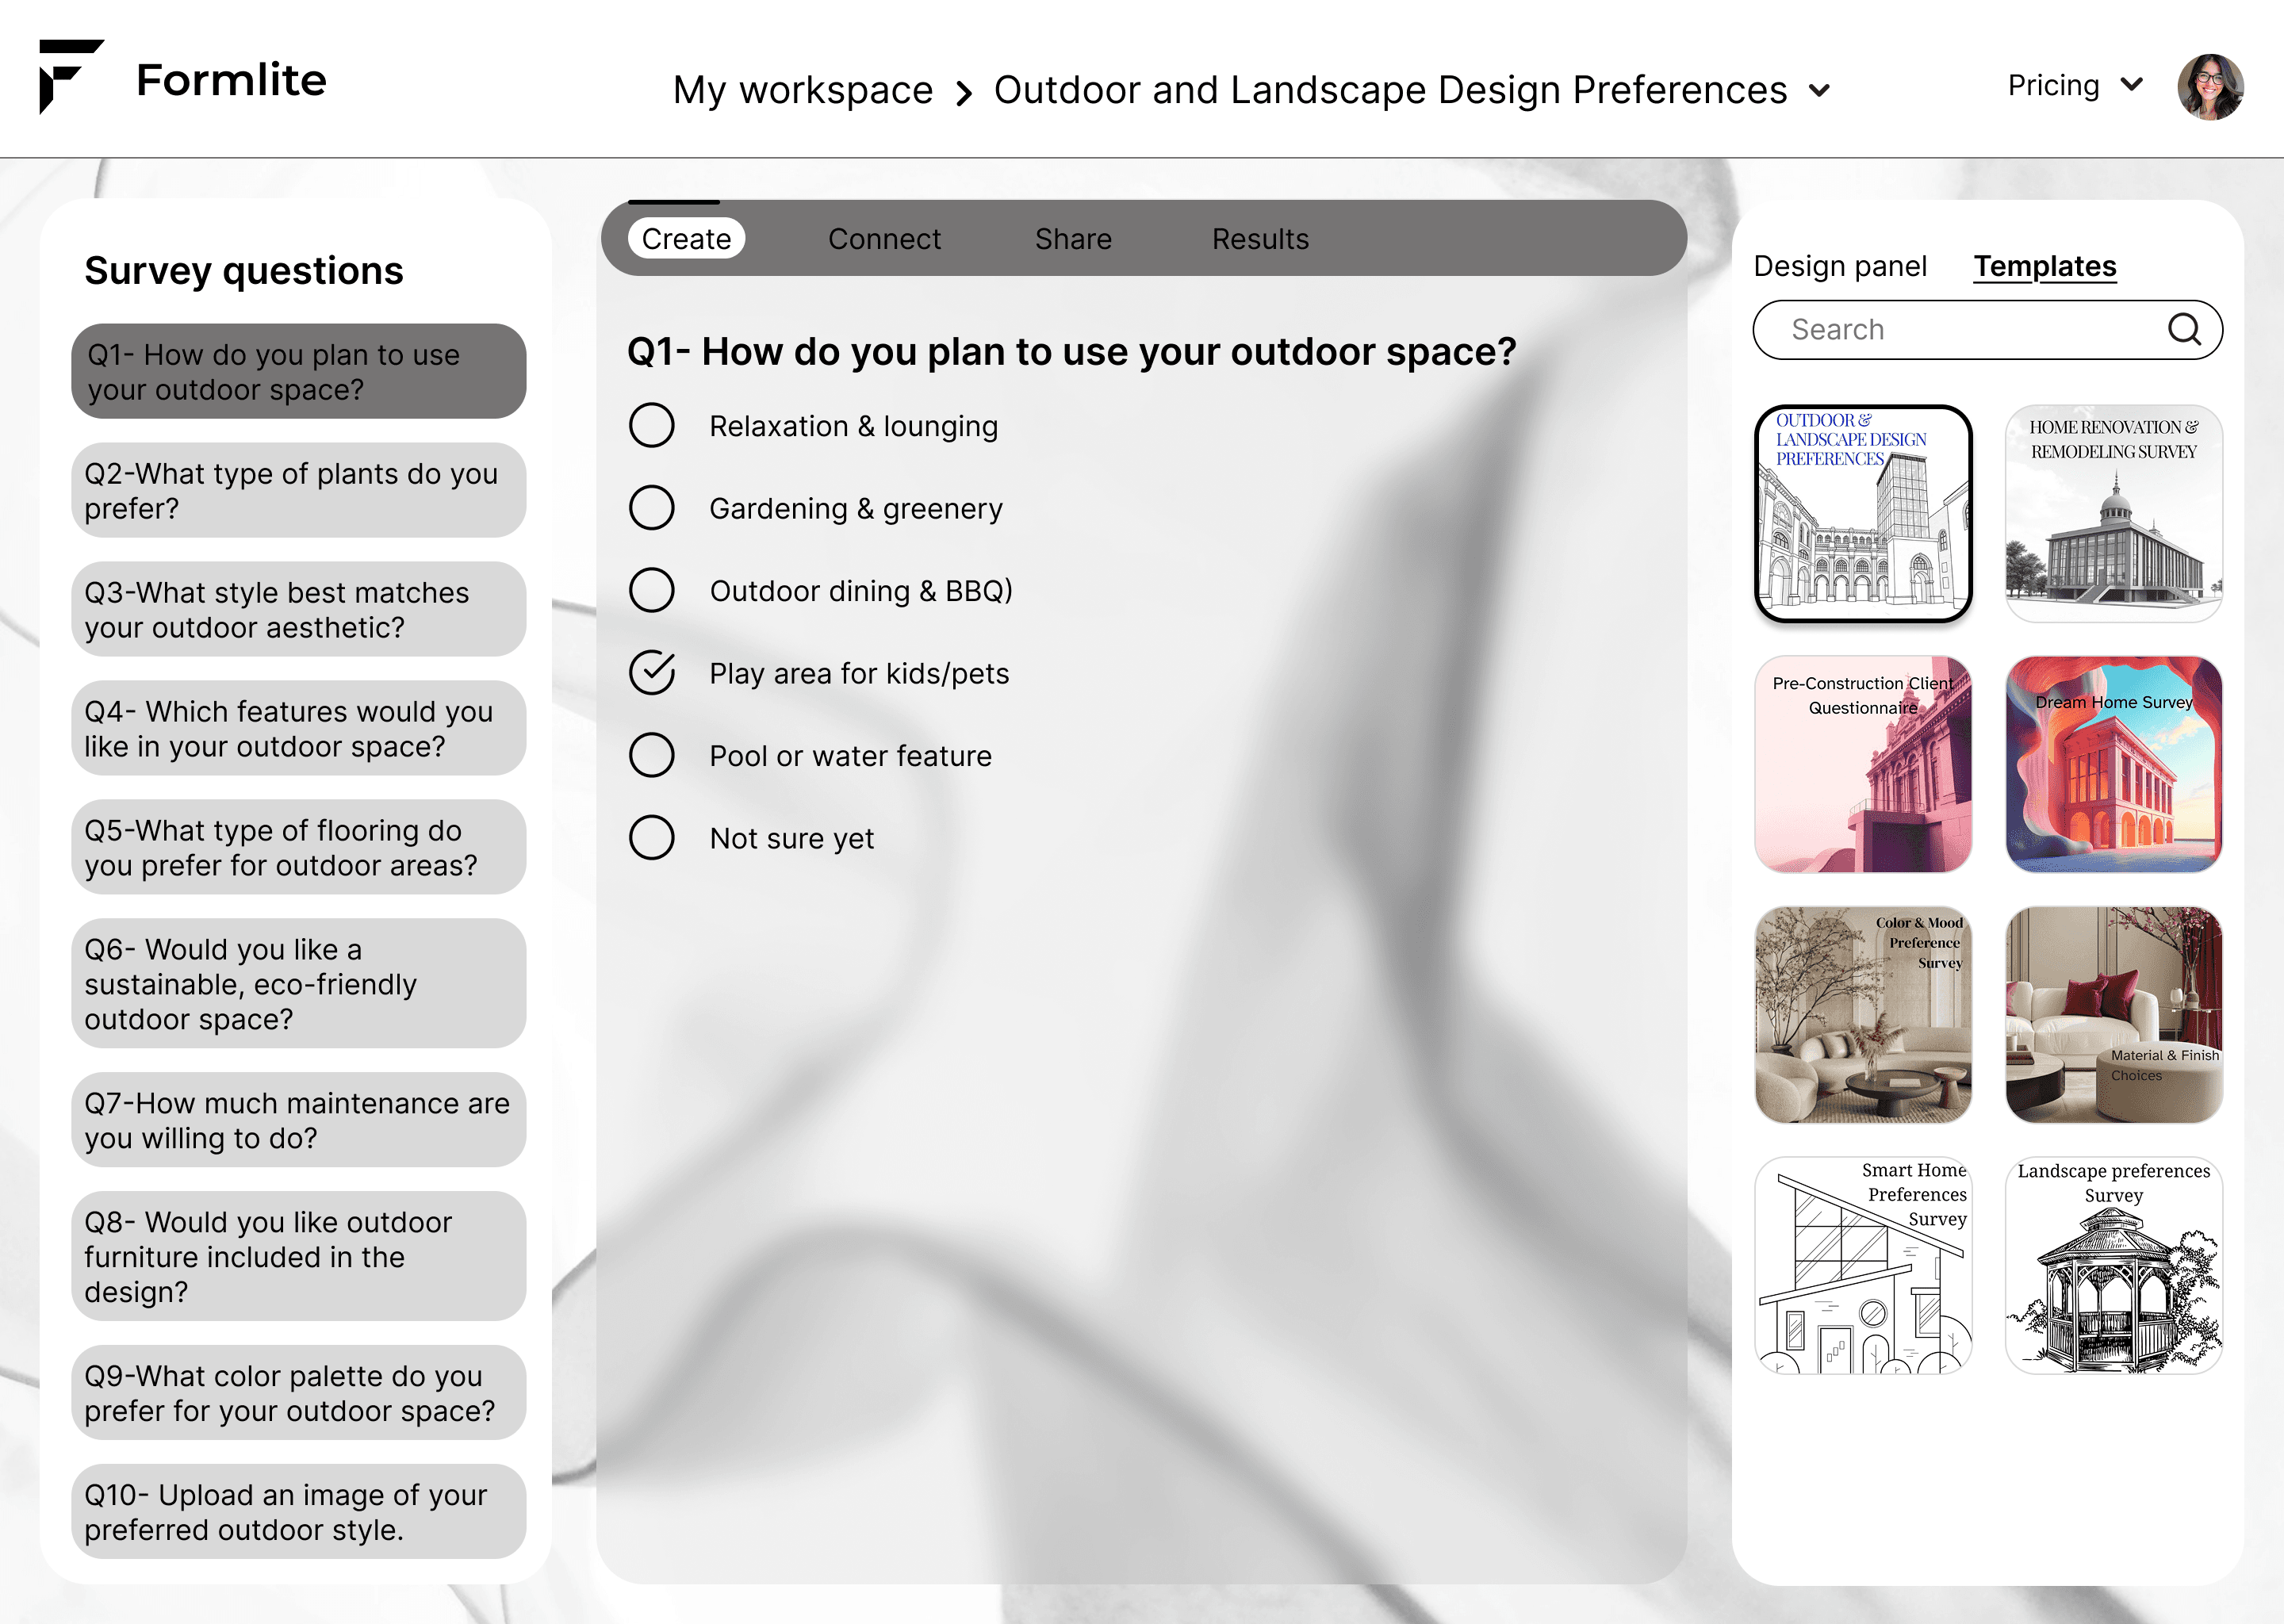This screenshot has width=2284, height=1624.
Task: Click the search magnifier icon
Action: click(2183, 329)
